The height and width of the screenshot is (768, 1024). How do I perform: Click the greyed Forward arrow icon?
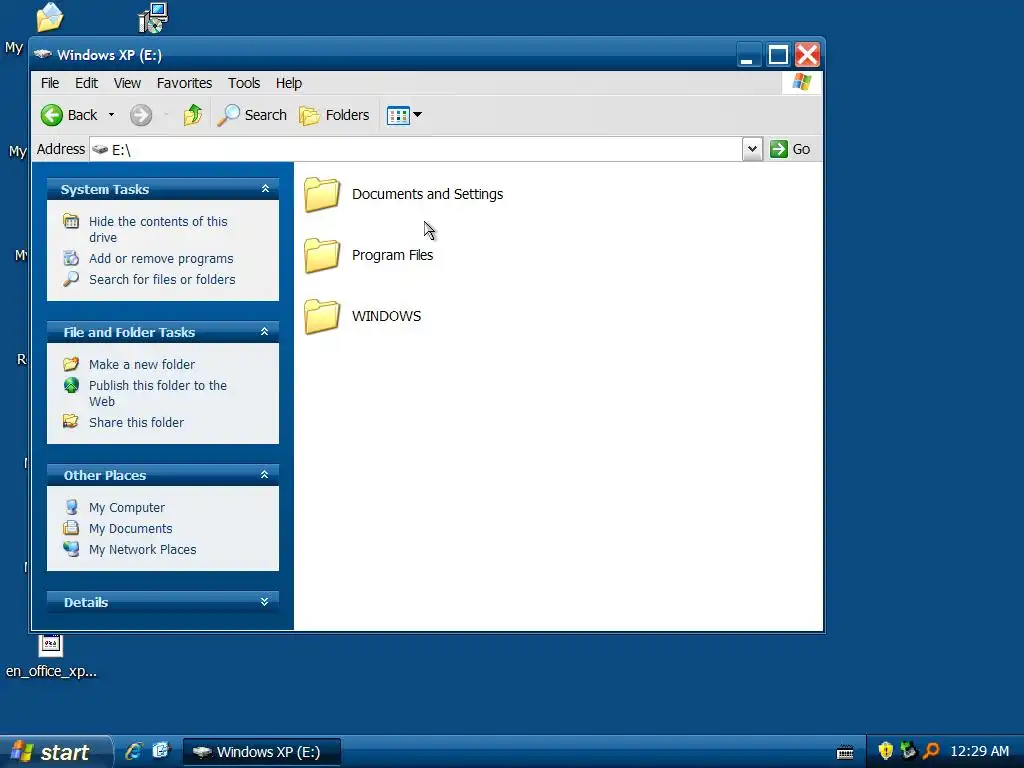140,115
